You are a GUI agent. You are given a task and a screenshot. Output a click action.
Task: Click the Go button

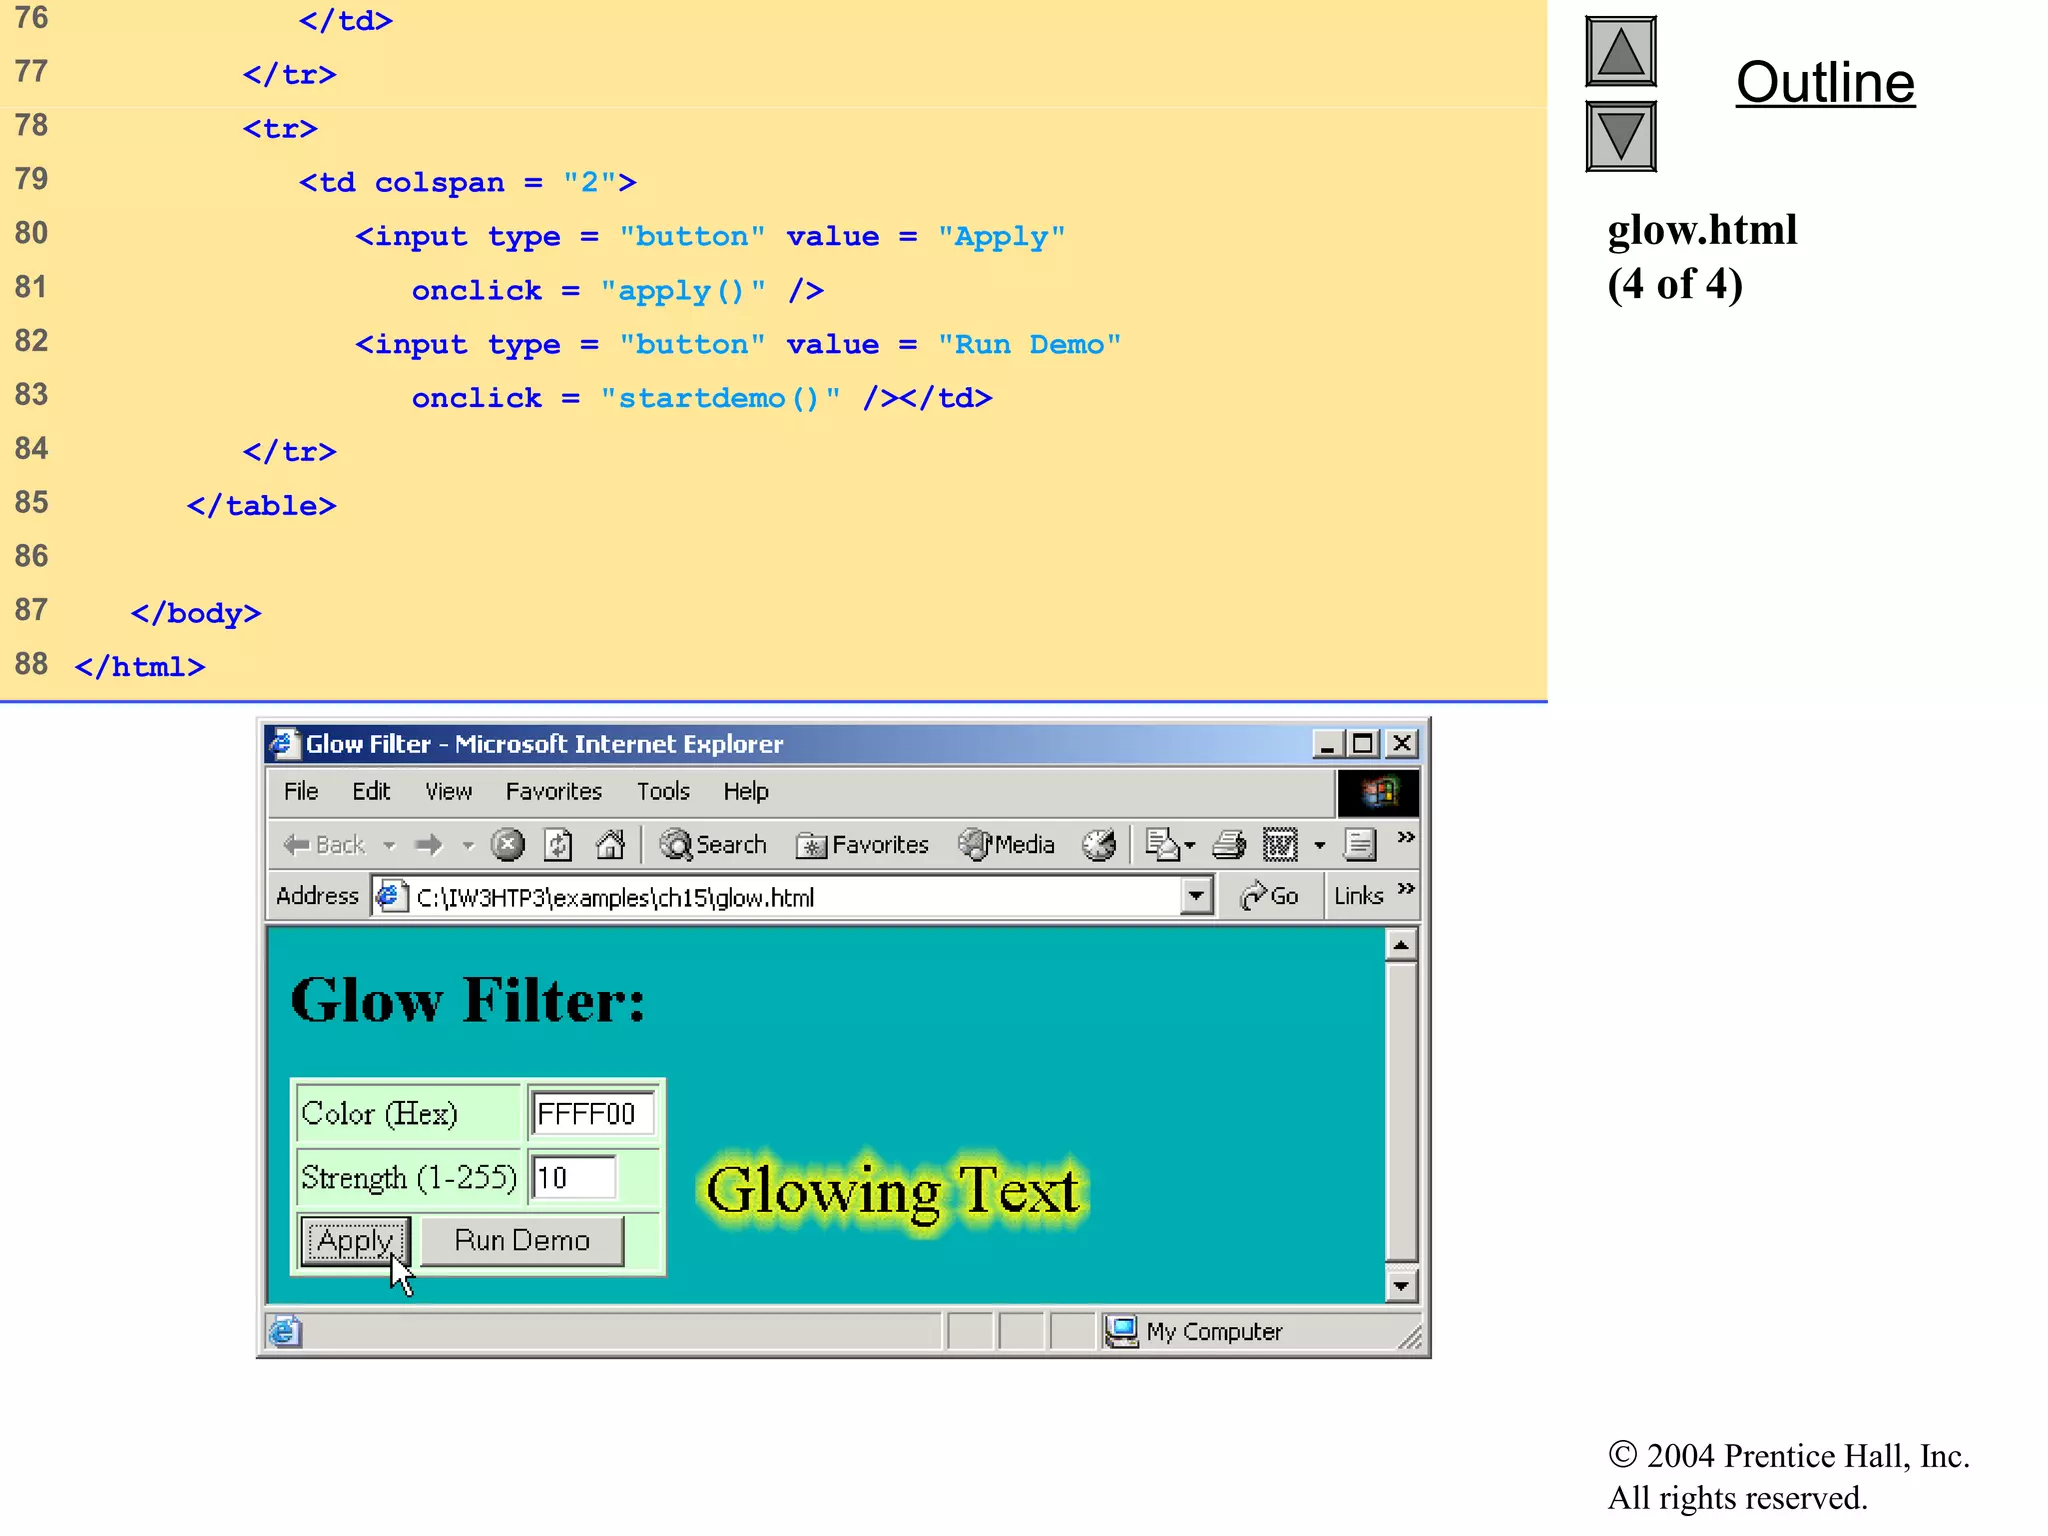click(x=1270, y=896)
